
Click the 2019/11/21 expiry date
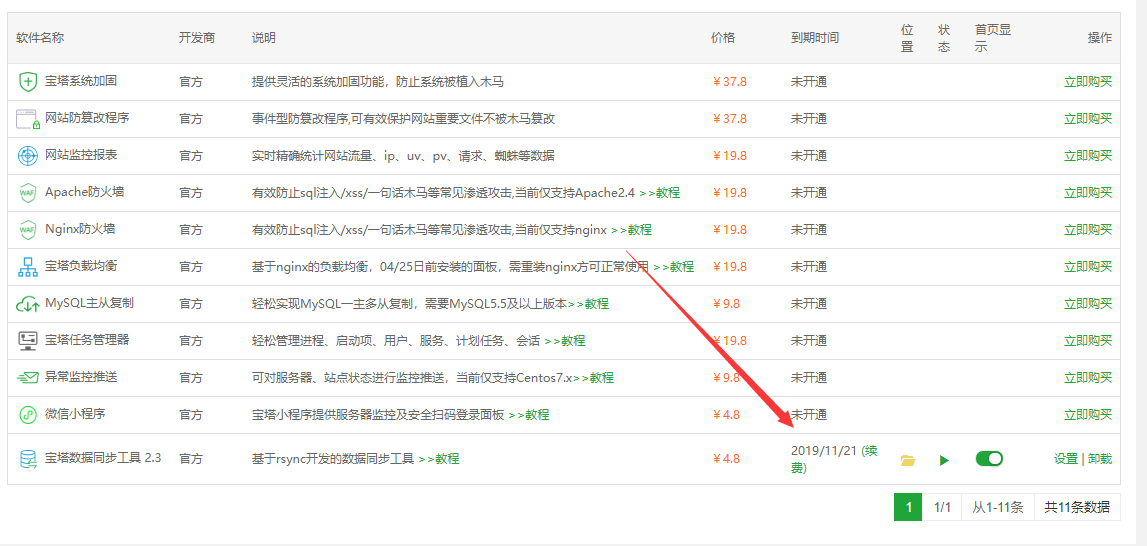tap(824, 451)
